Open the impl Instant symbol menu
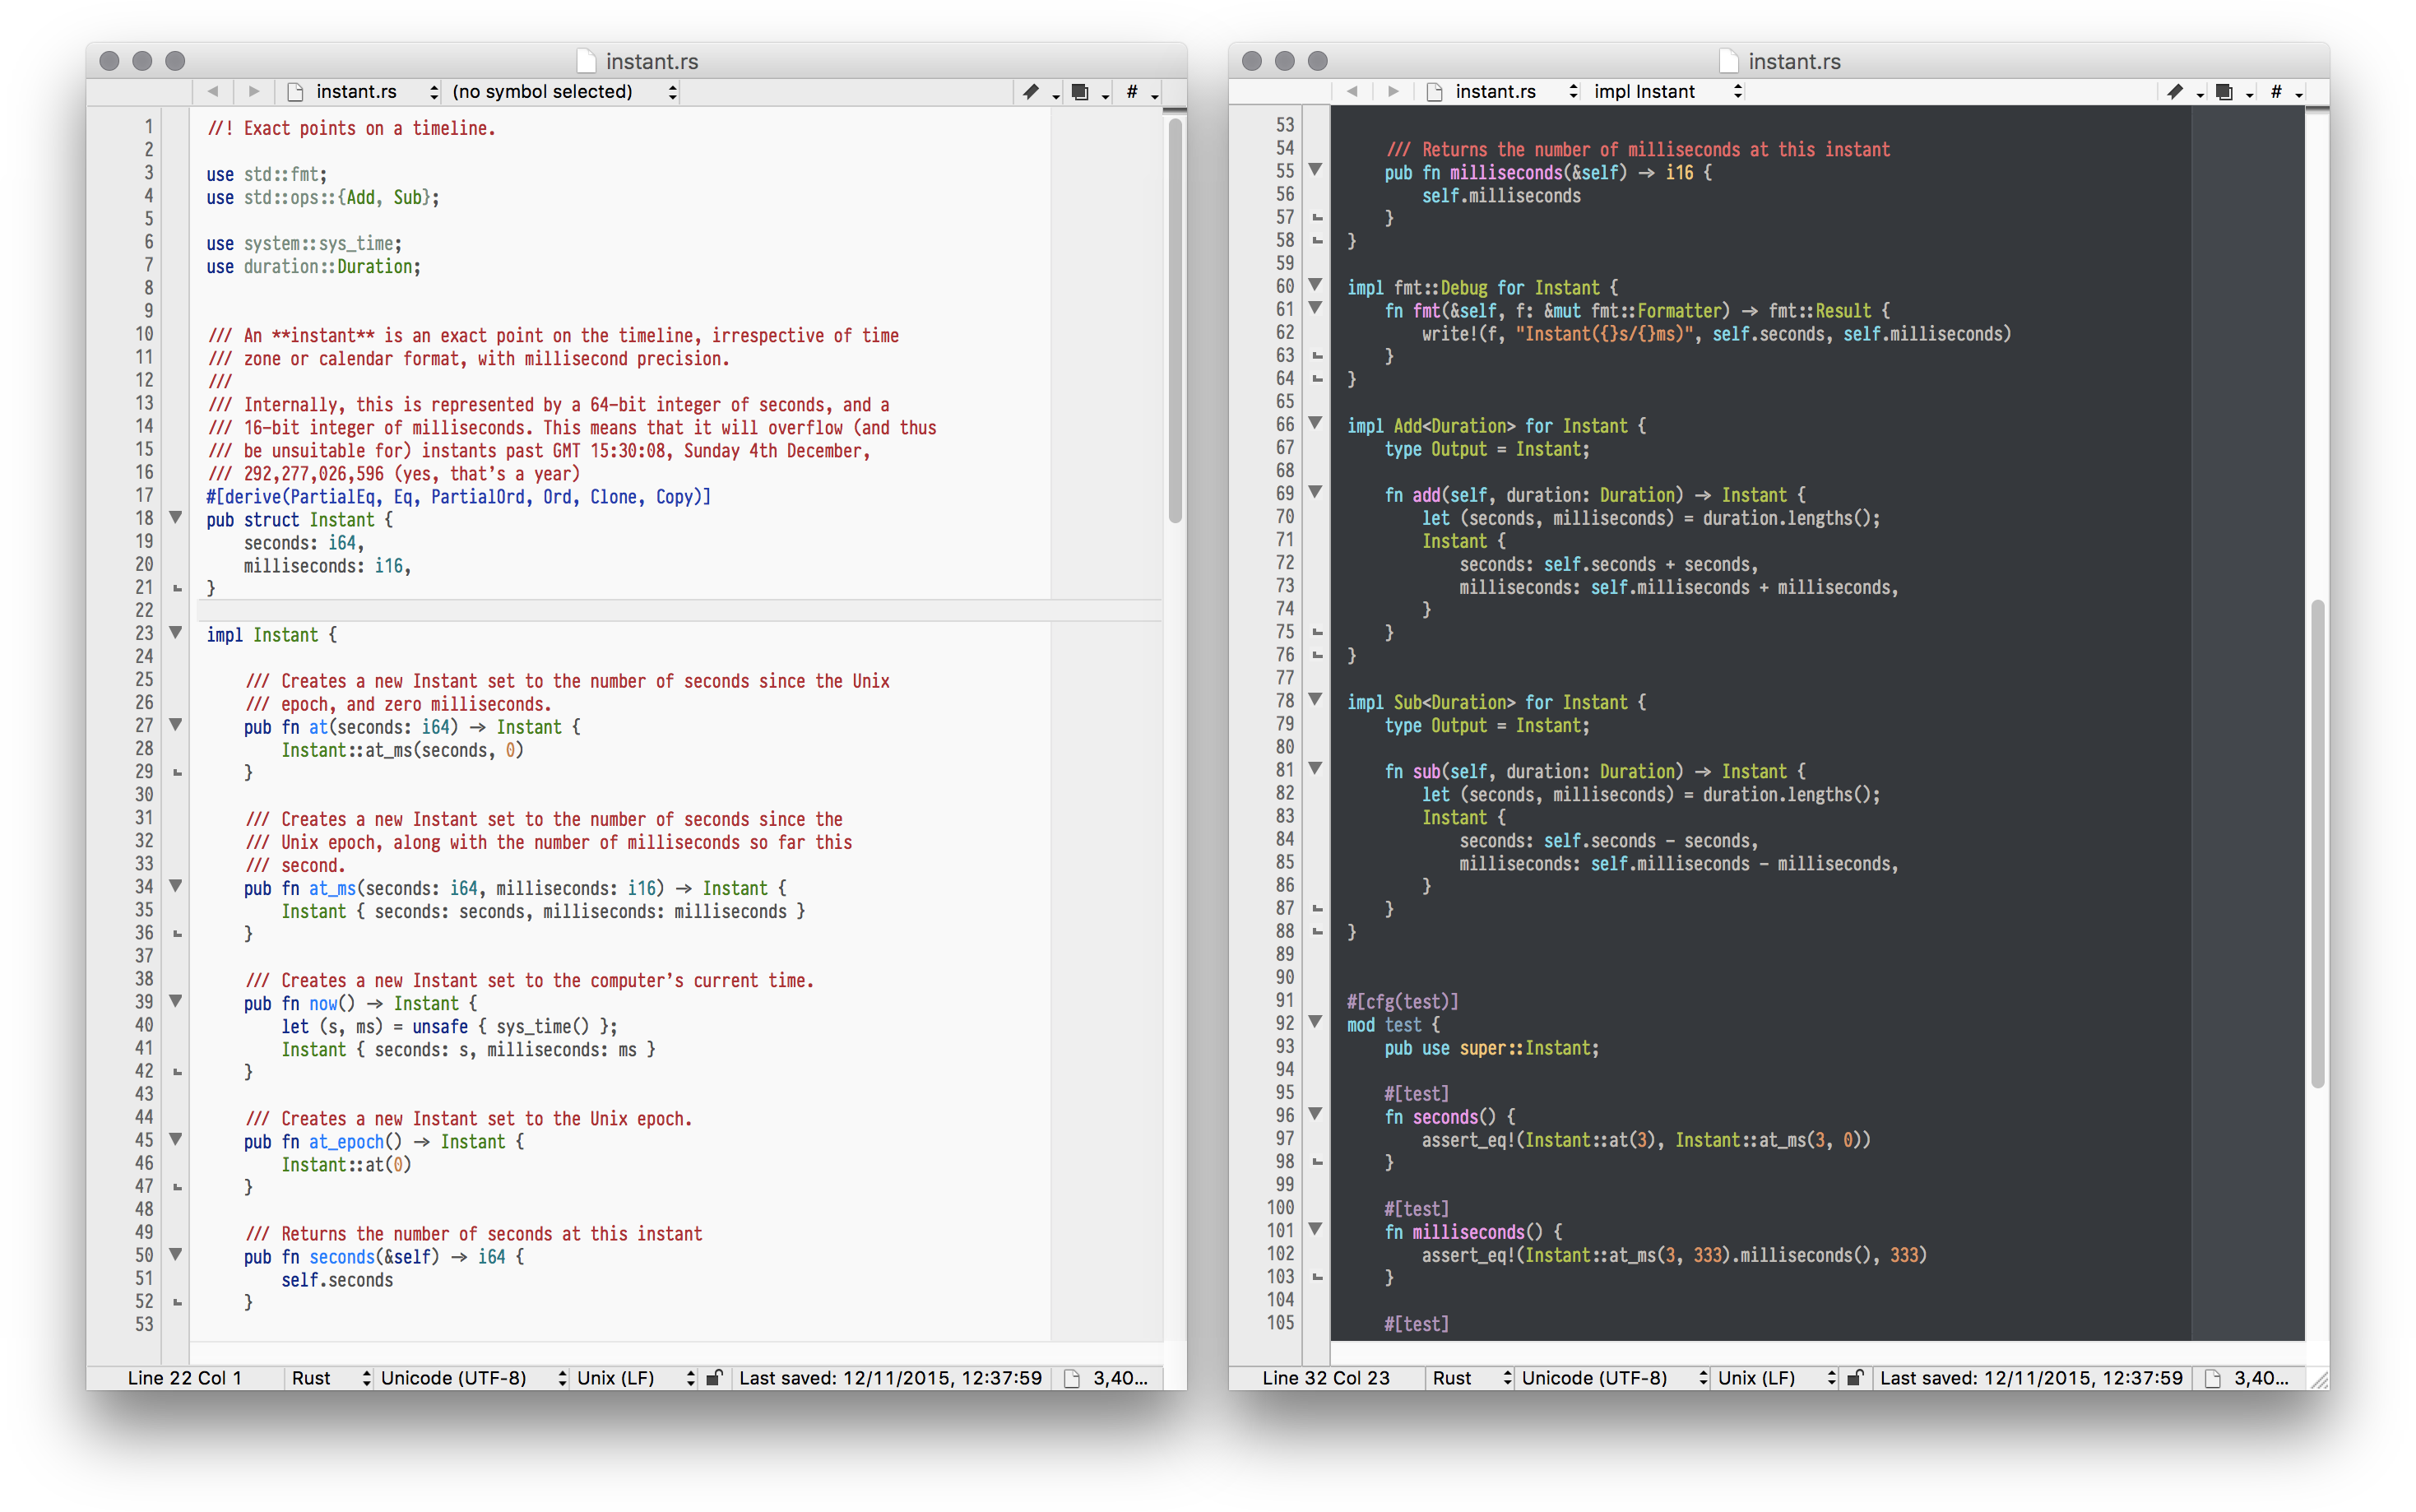 pos(1662,91)
